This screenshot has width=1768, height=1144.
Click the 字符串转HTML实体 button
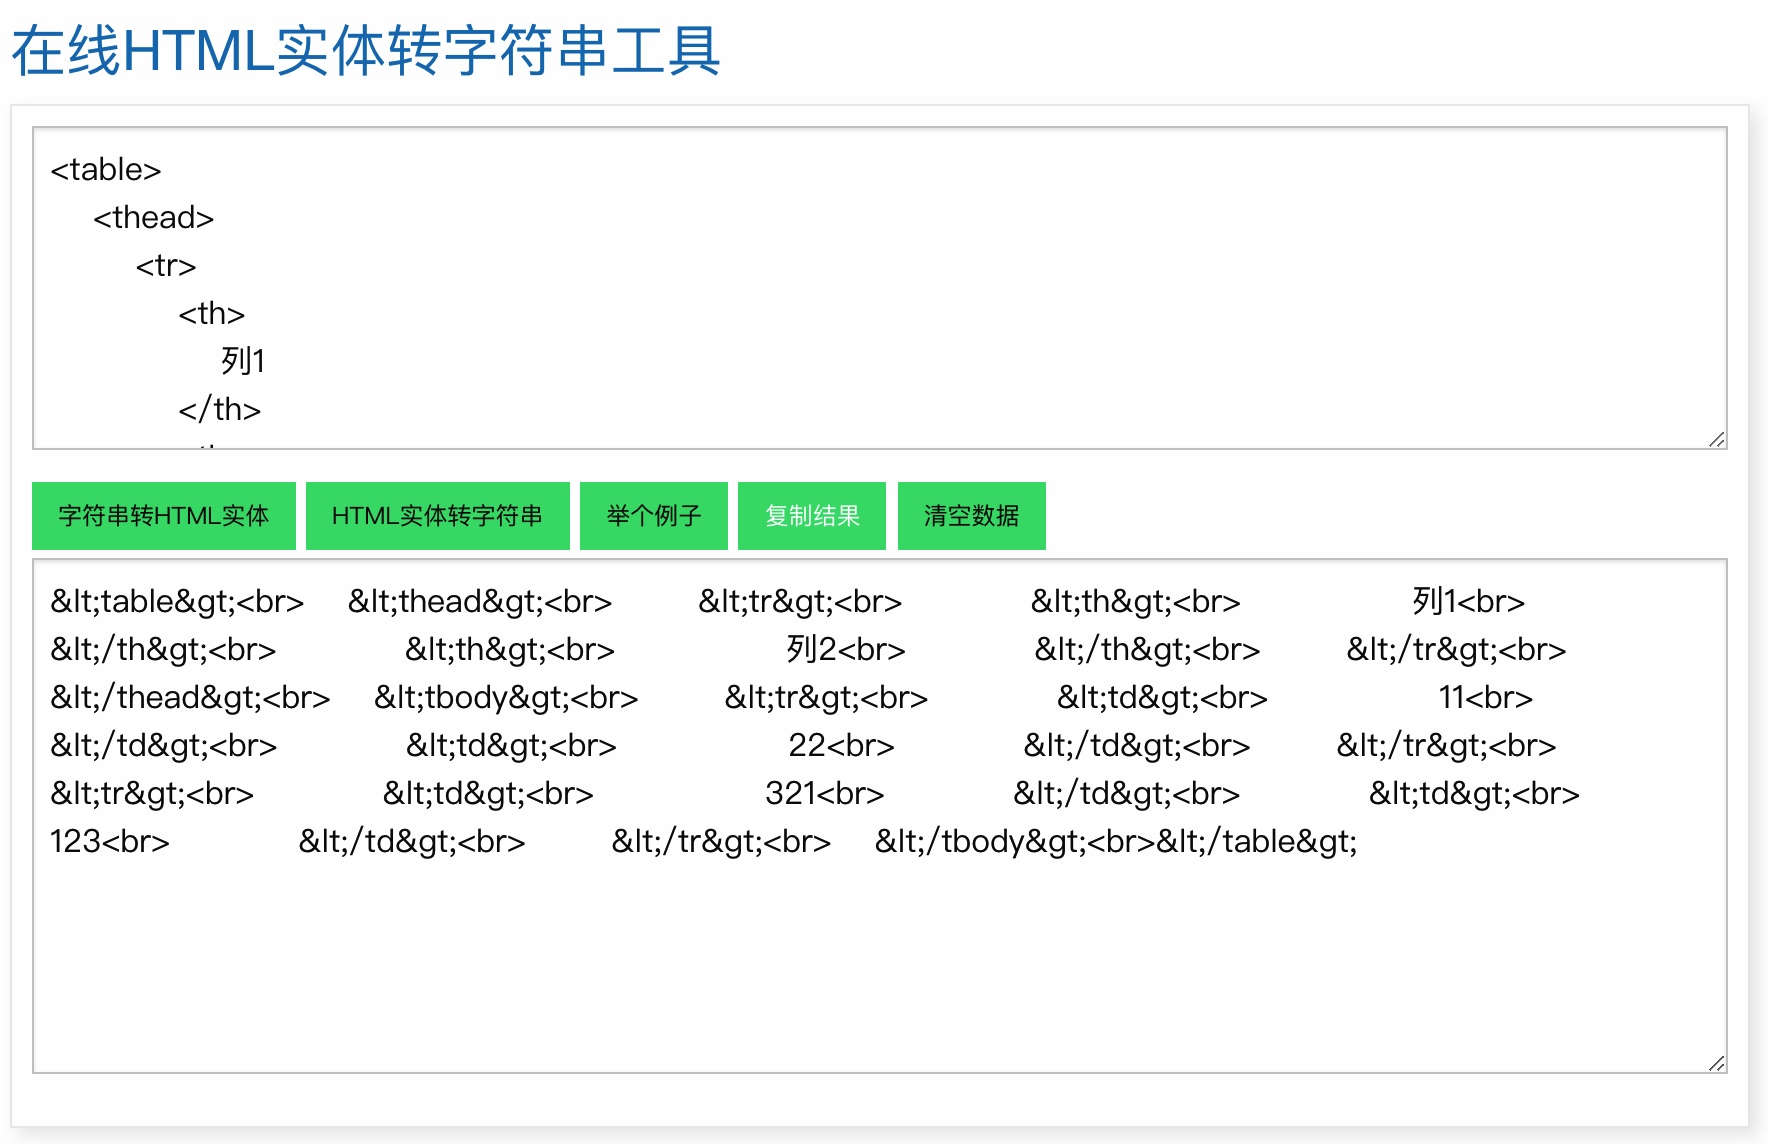[x=164, y=516]
